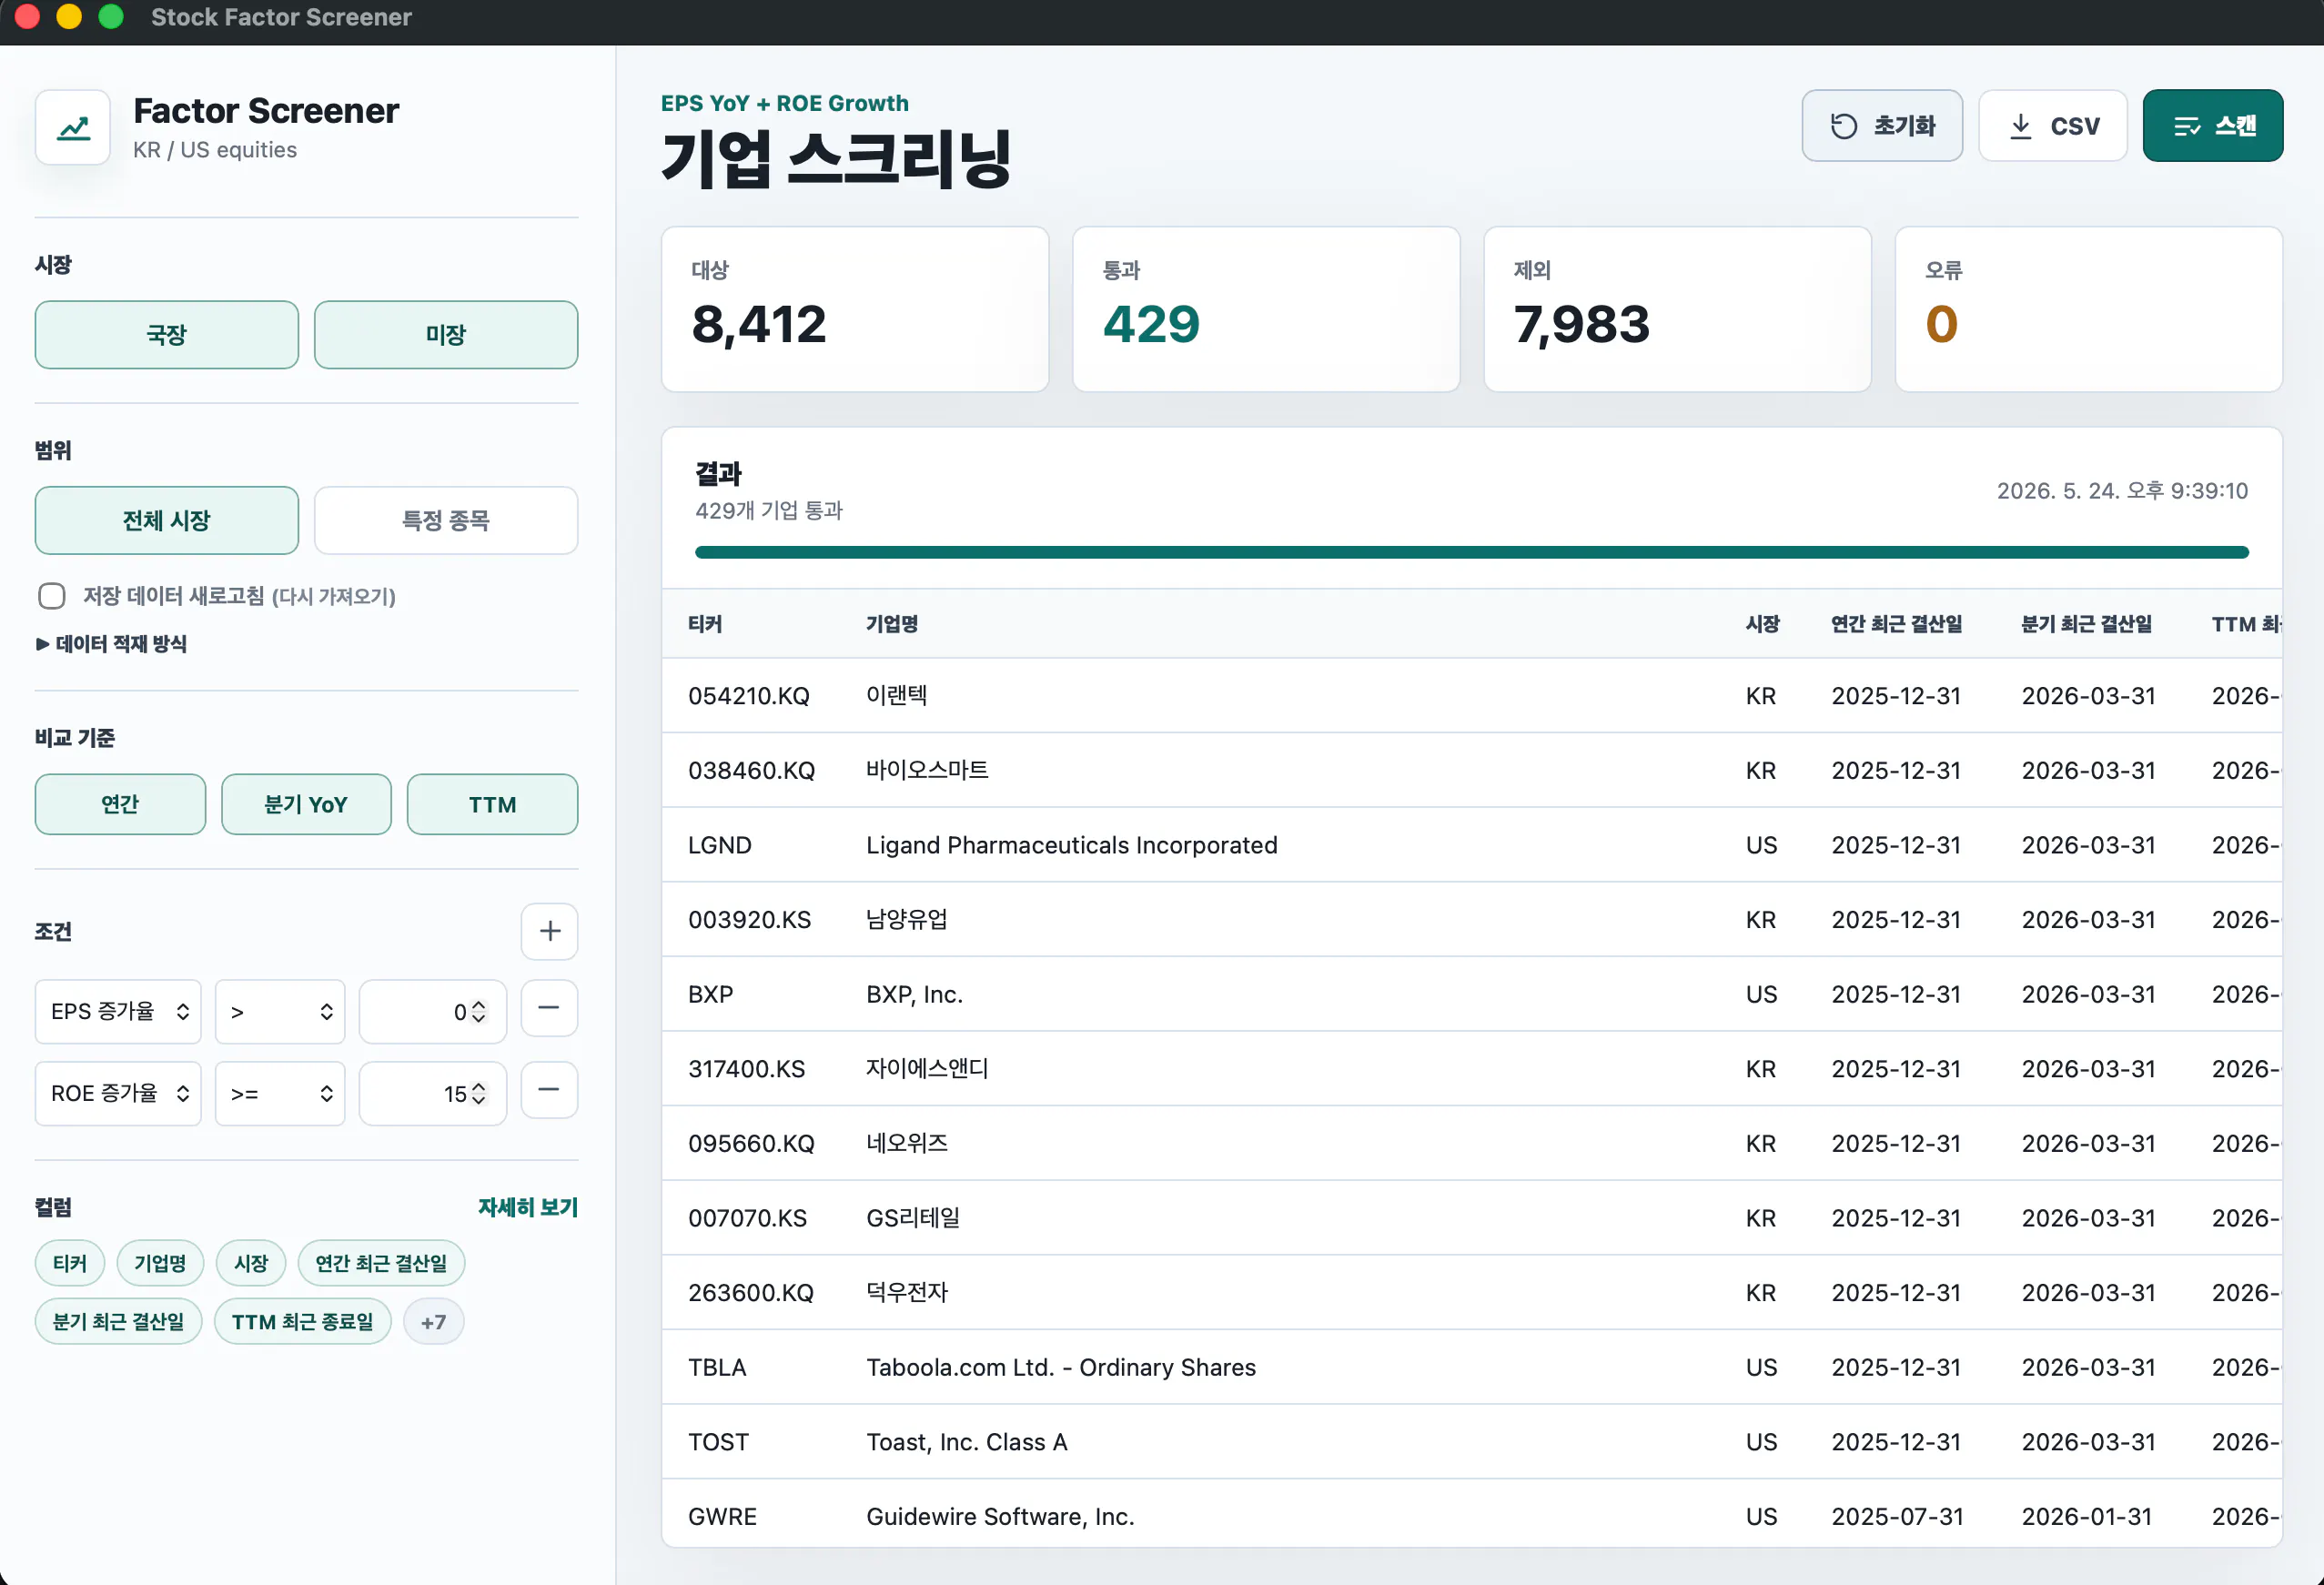This screenshot has height=1585, width=2324.
Task: Select the Toast, Inc. Class A row
Action: tap(1472, 1442)
